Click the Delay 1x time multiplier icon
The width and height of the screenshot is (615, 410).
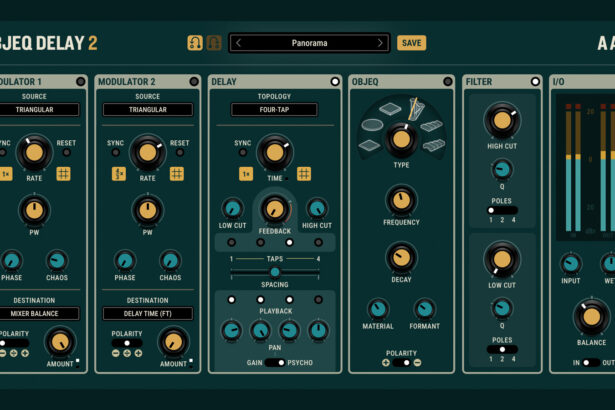[246, 173]
